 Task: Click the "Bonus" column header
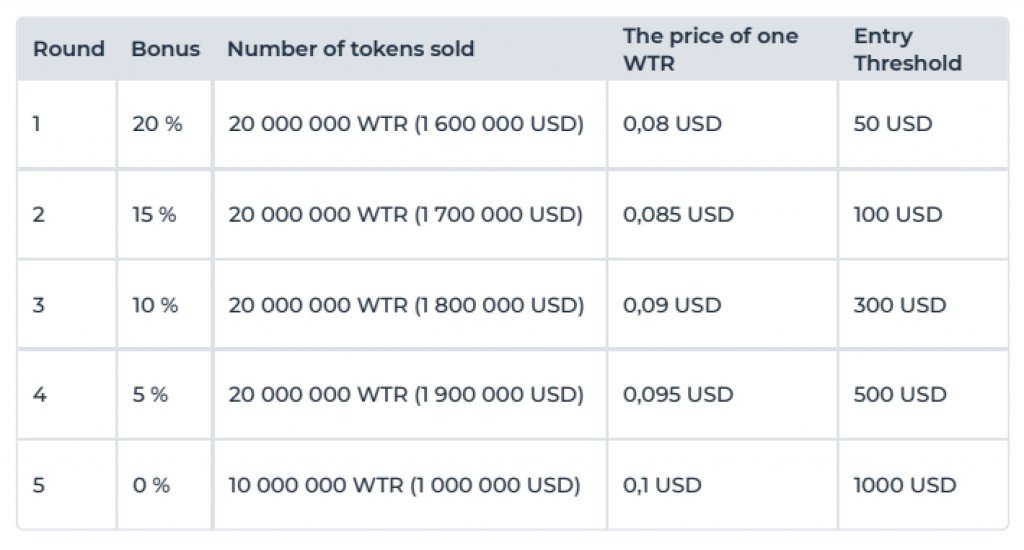[166, 49]
